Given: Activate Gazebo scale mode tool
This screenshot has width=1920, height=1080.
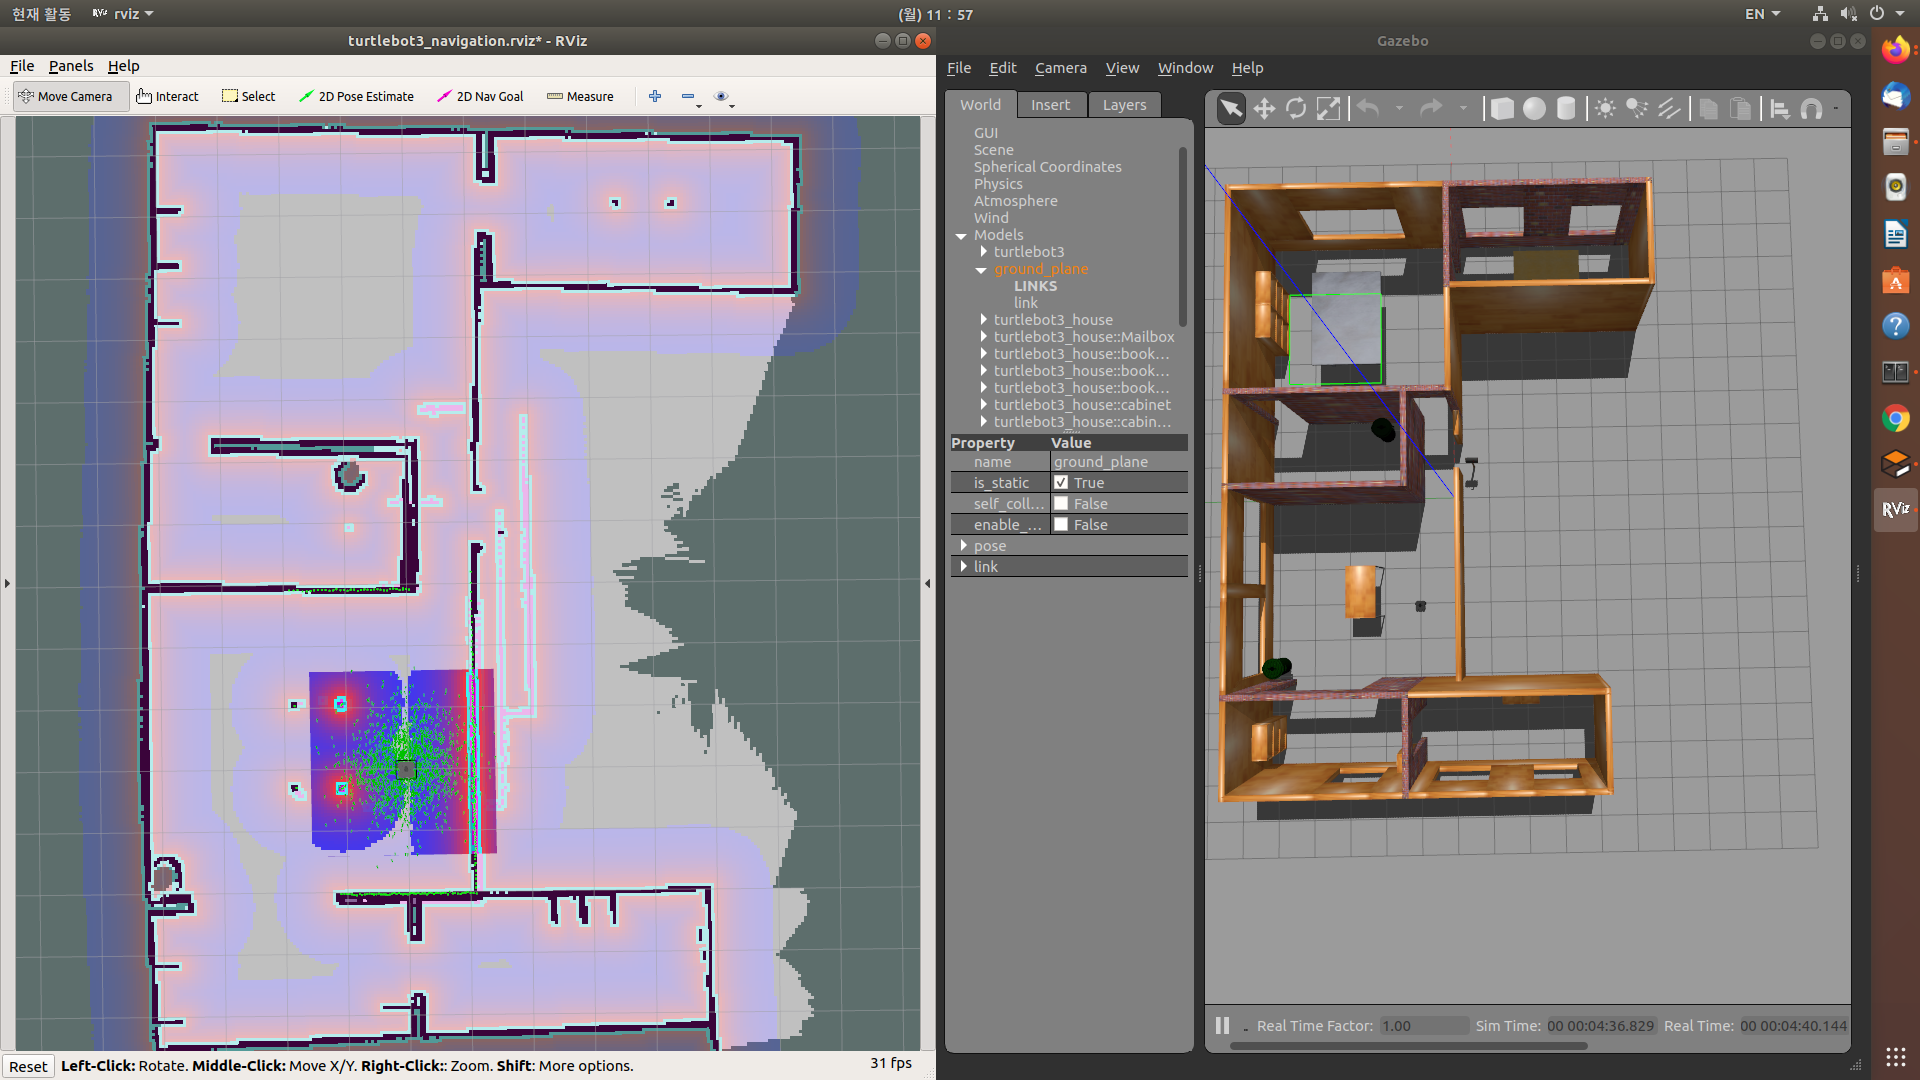Looking at the screenshot, I should click(1328, 108).
